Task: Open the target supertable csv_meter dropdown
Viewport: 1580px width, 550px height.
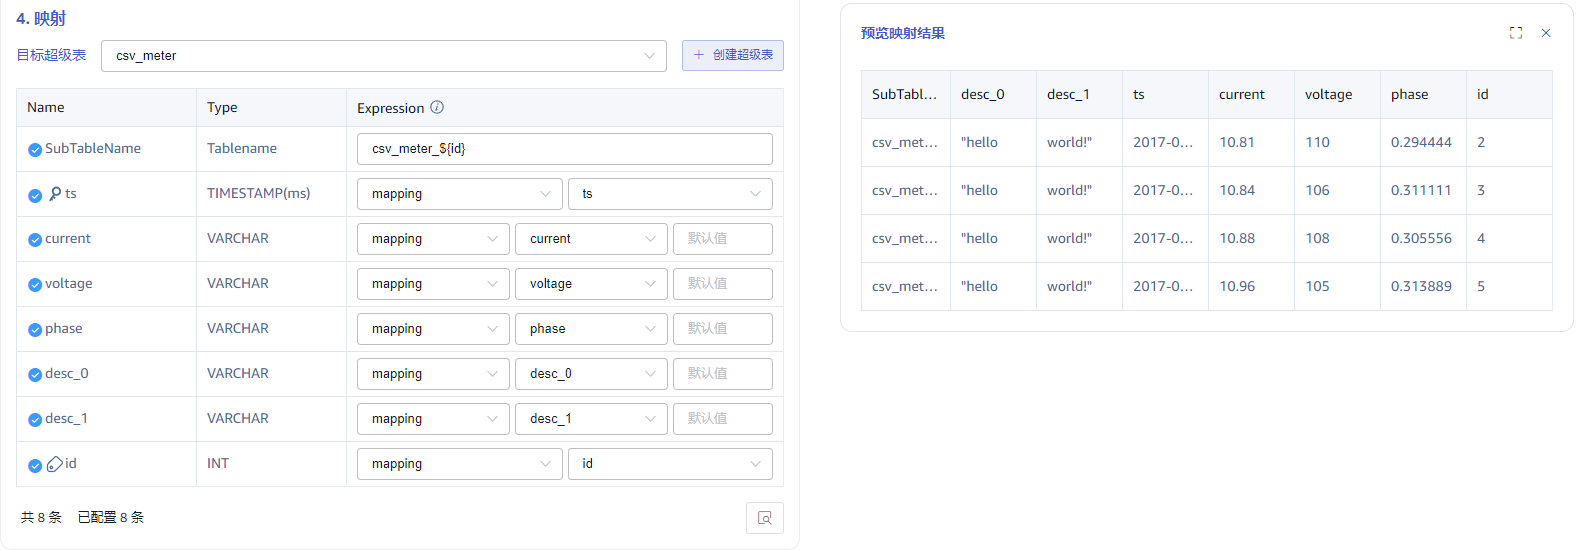Action: click(x=383, y=56)
